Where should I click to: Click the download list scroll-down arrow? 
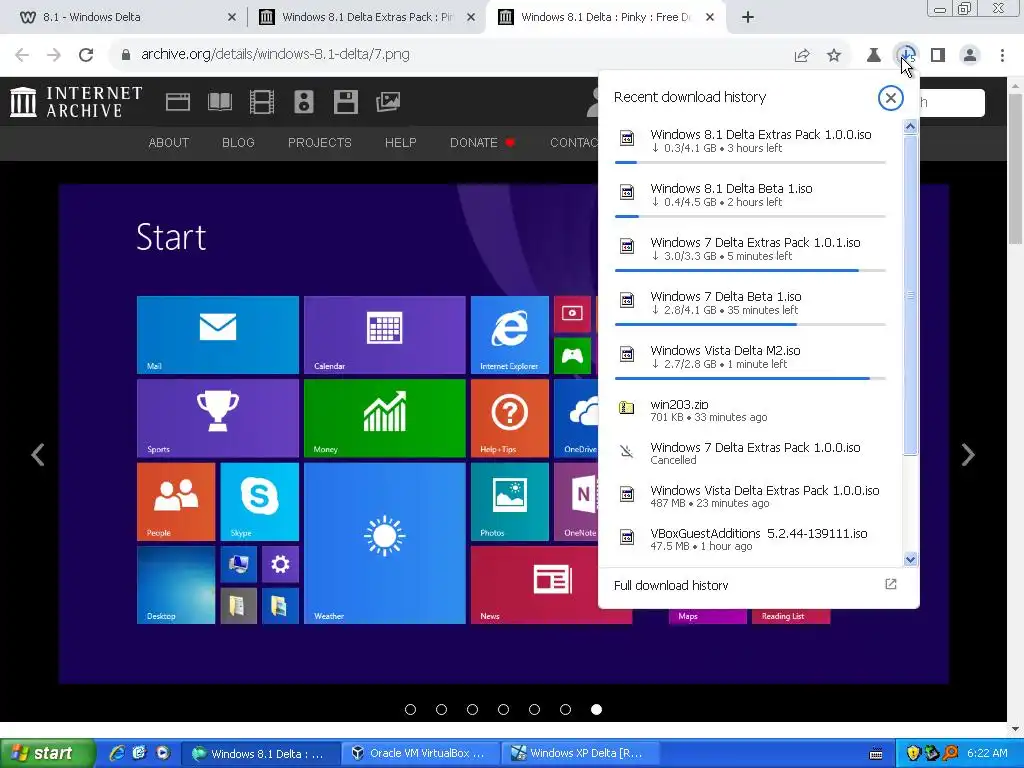(910, 560)
